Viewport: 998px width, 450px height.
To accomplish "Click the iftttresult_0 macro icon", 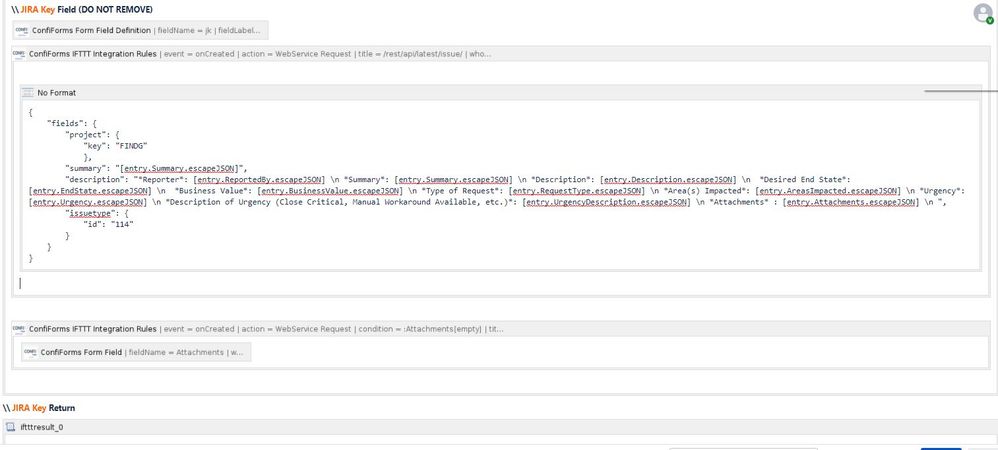I will 10,427.
